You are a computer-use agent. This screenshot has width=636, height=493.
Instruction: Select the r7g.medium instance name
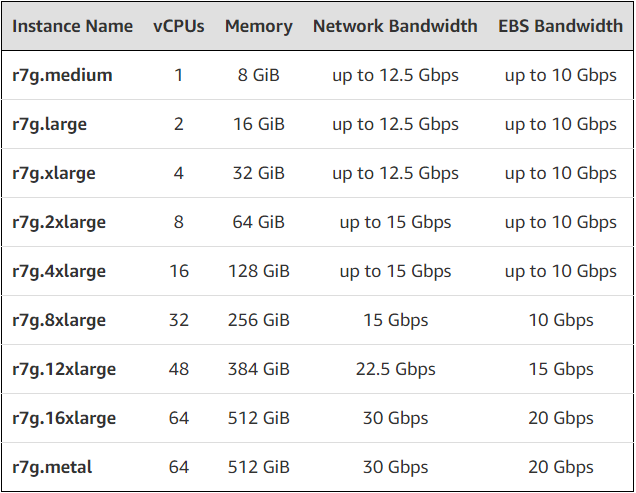pos(62,75)
